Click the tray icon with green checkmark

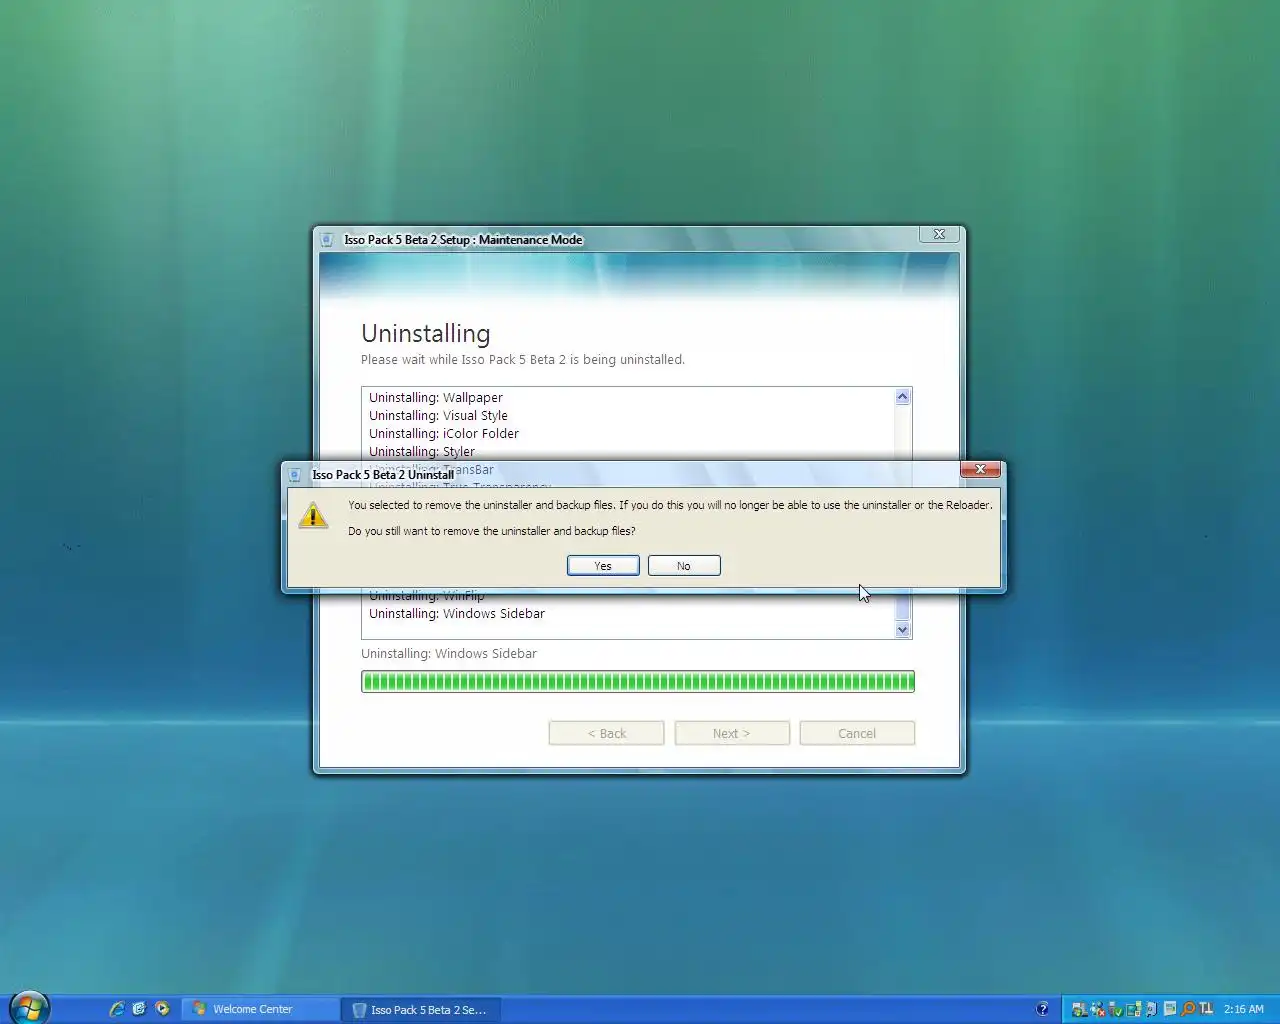pyautogui.click(x=1115, y=1009)
